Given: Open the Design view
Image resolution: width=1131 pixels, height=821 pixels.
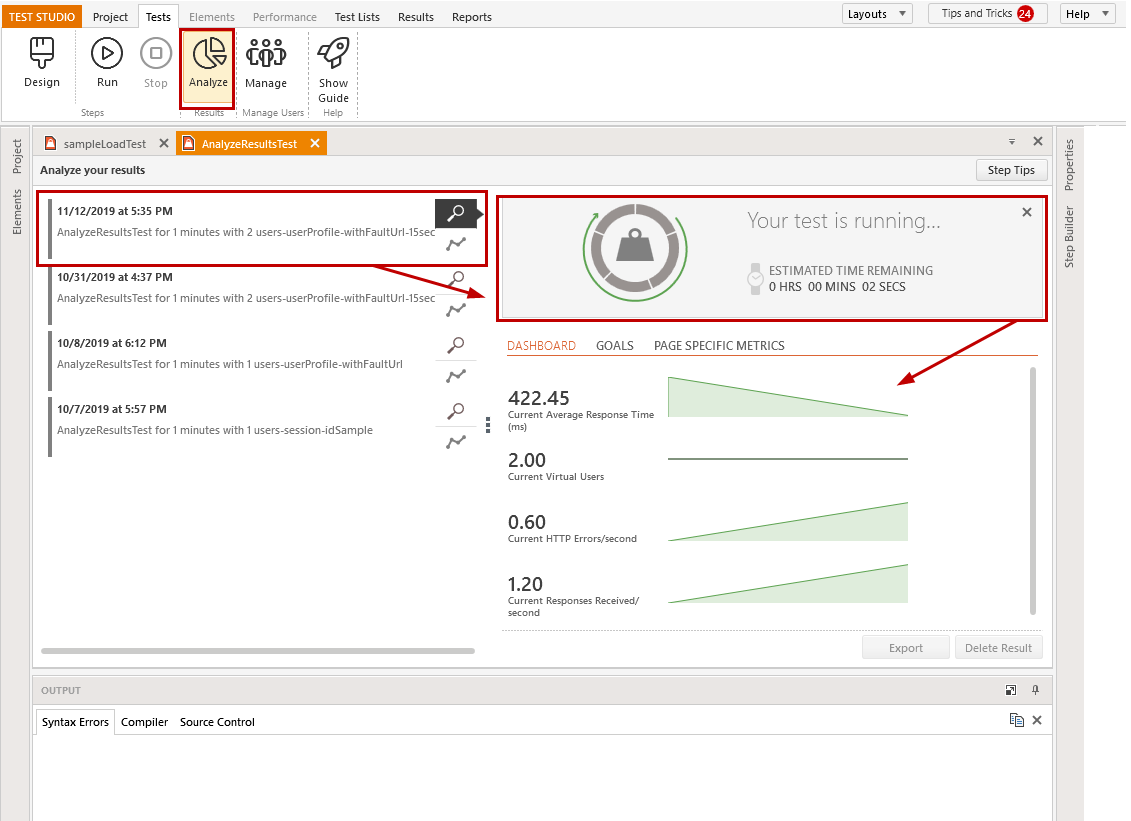Looking at the screenshot, I should 42,63.
